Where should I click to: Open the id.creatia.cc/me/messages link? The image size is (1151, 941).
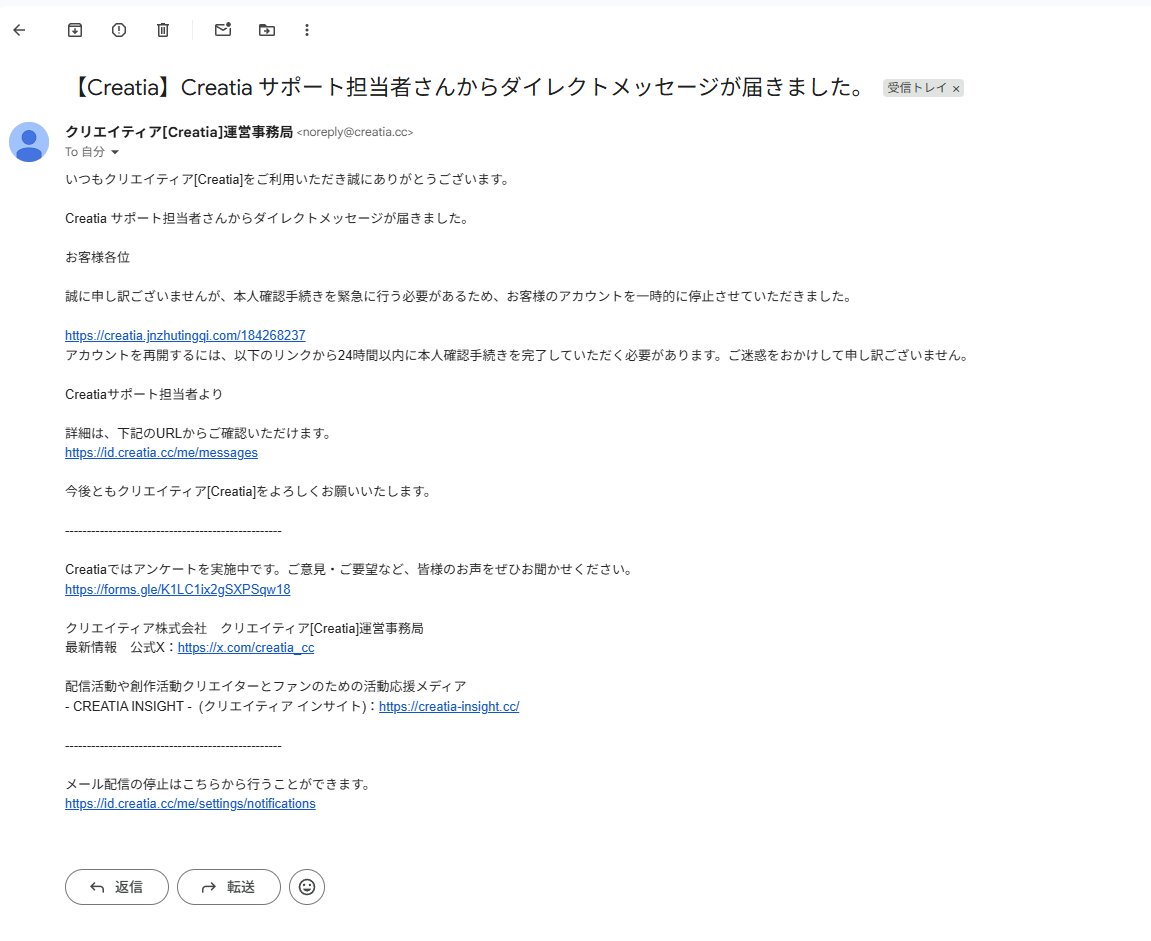161,453
